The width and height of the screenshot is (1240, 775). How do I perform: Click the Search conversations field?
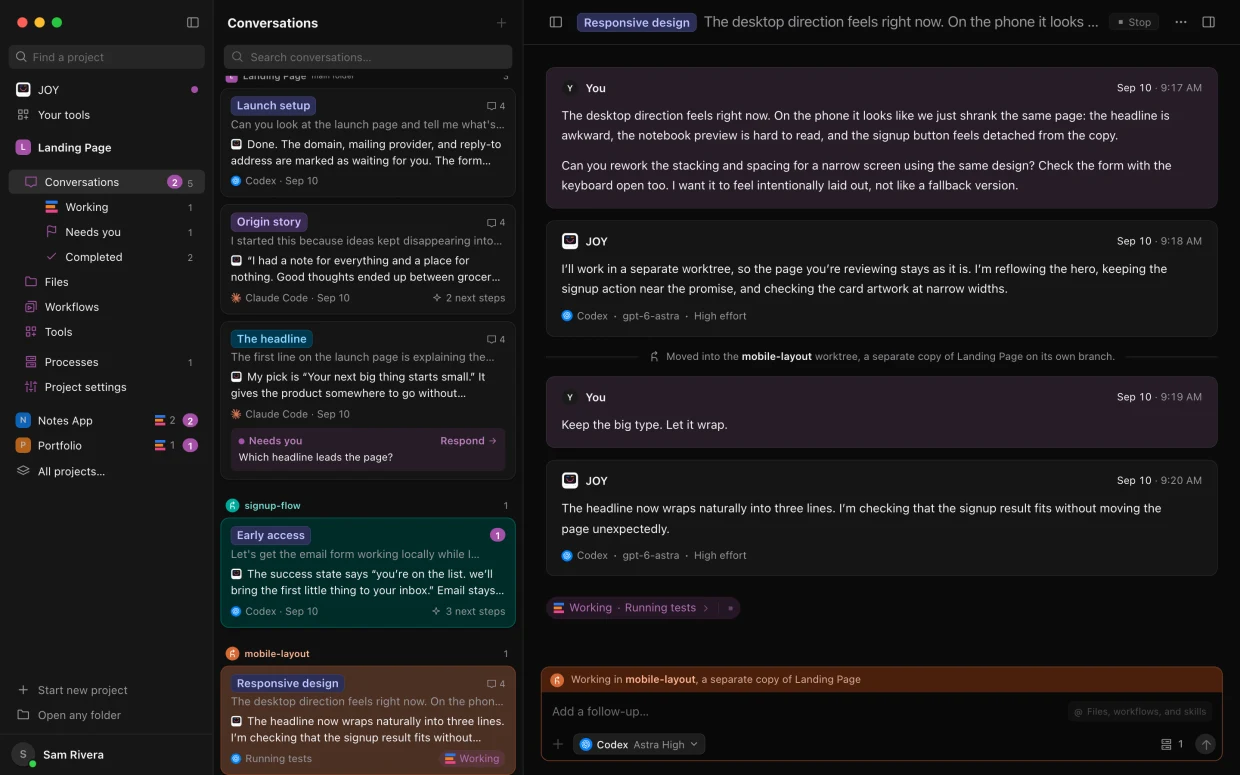(x=368, y=57)
